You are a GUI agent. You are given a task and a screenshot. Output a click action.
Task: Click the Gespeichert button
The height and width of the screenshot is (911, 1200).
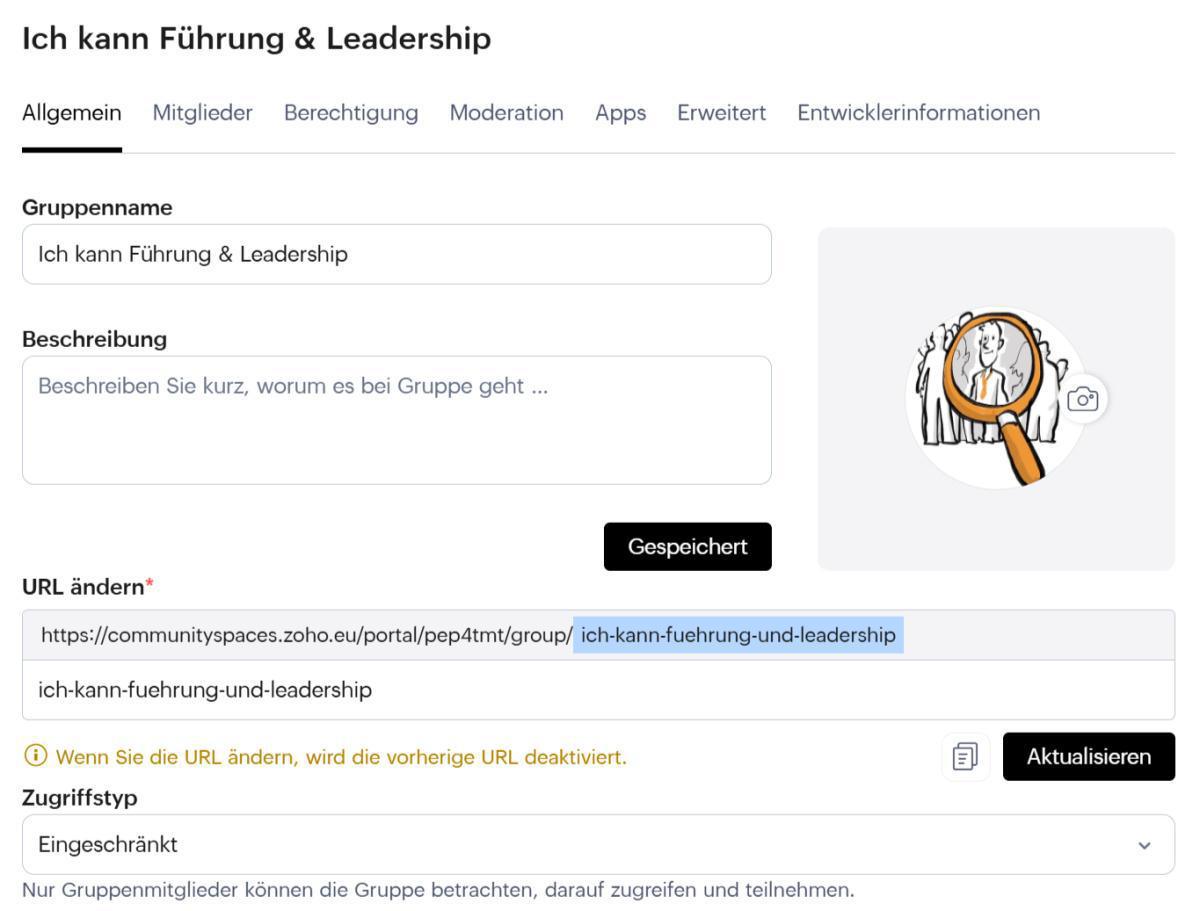pyautogui.click(x=687, y=546)
